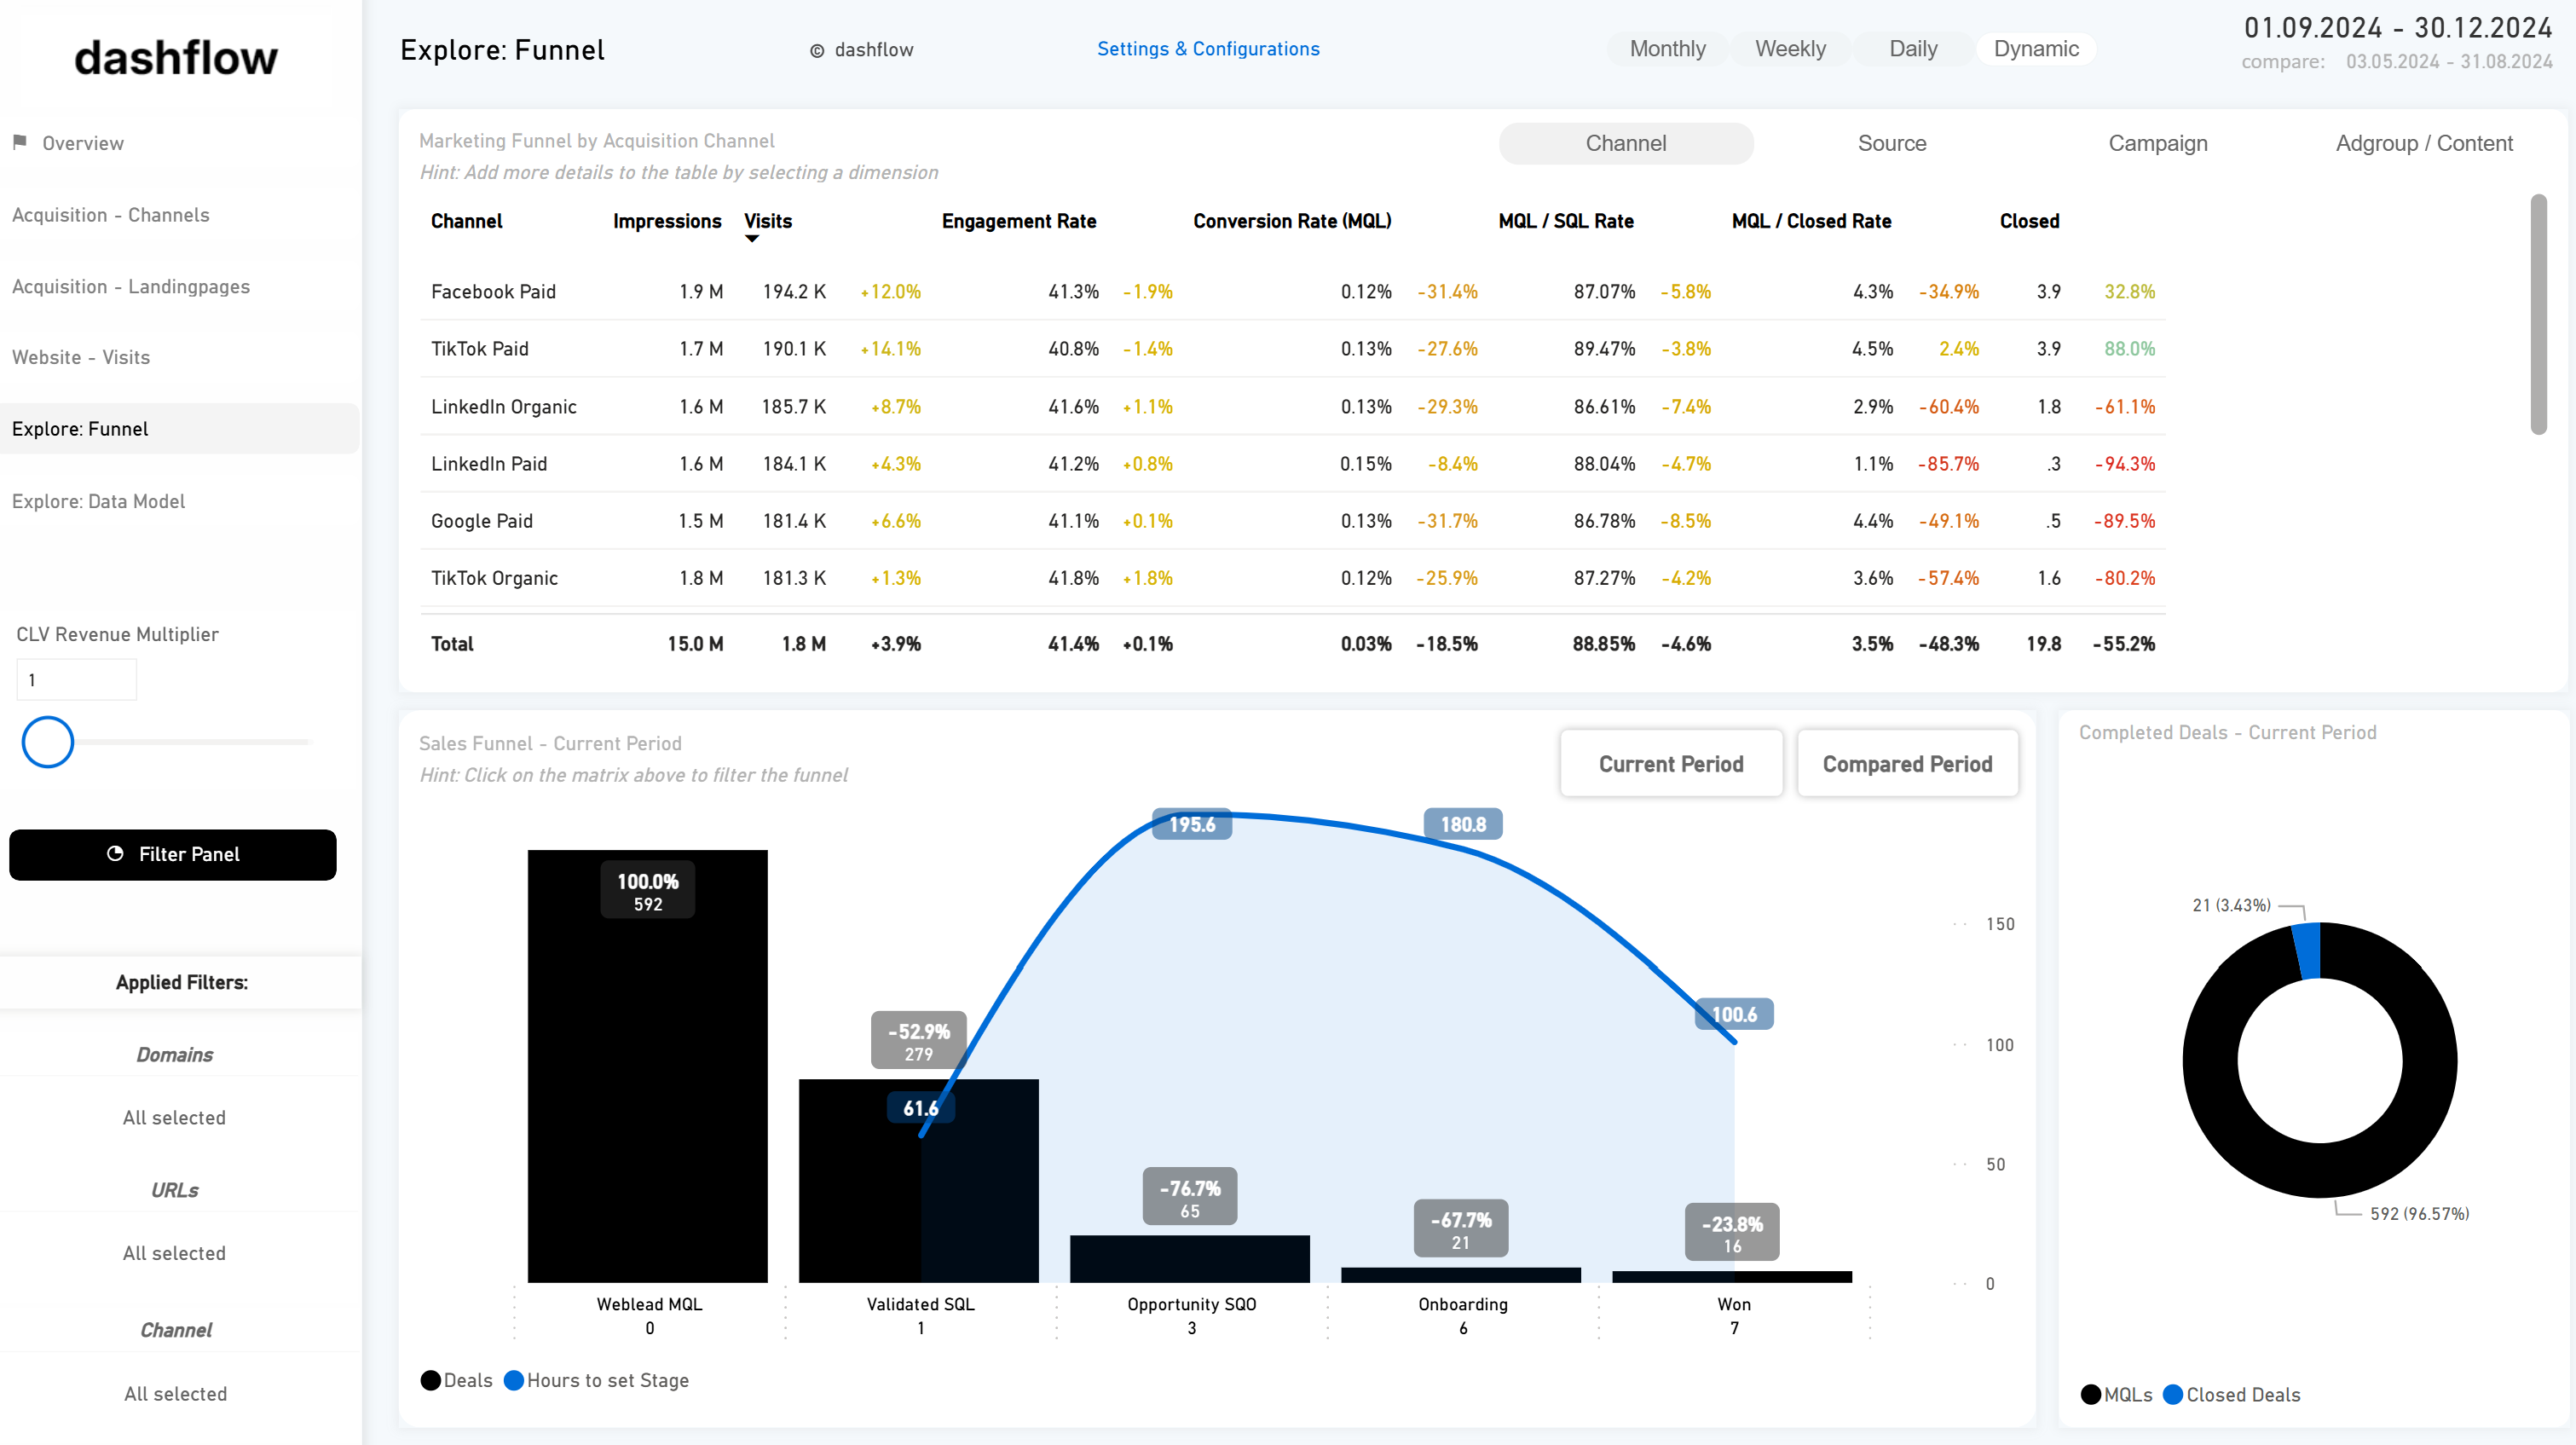Click the blue Closed Deals legend dot
Screen dimensions: 2576x1445
coord(2172,1395)
